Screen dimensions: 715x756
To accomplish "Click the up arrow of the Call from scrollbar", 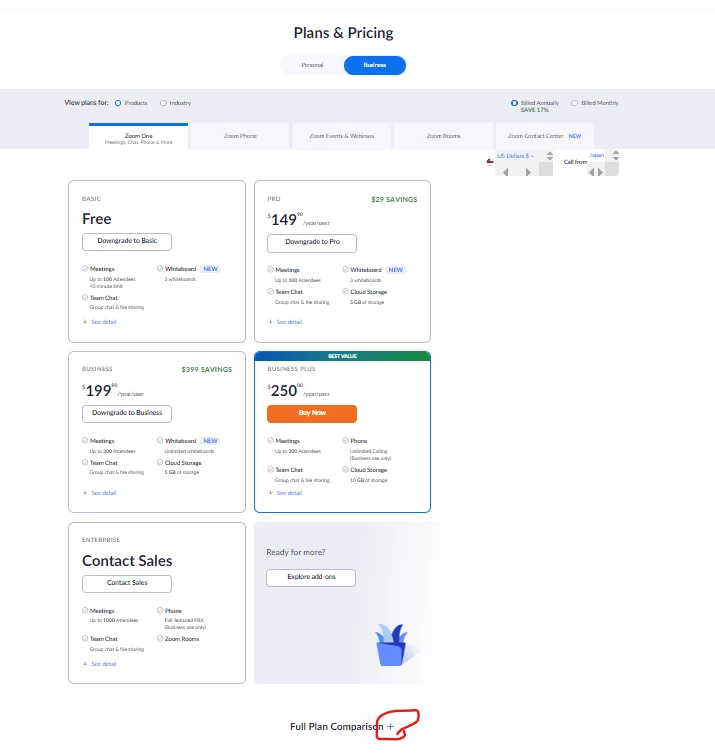I will point(616,153).
